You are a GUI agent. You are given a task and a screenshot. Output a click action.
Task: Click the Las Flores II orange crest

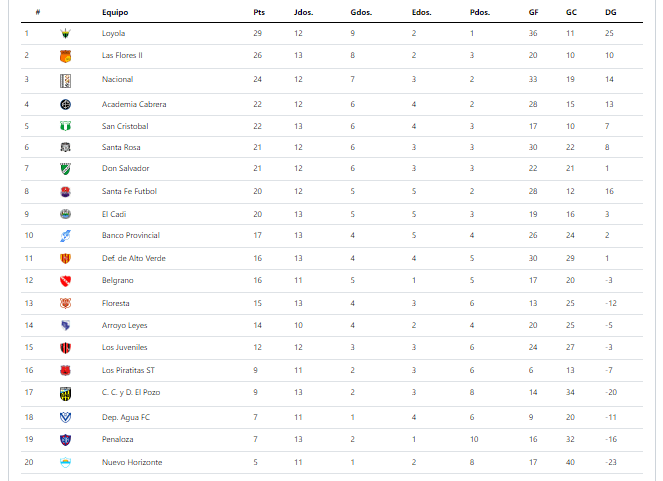(x=65, y=56)
